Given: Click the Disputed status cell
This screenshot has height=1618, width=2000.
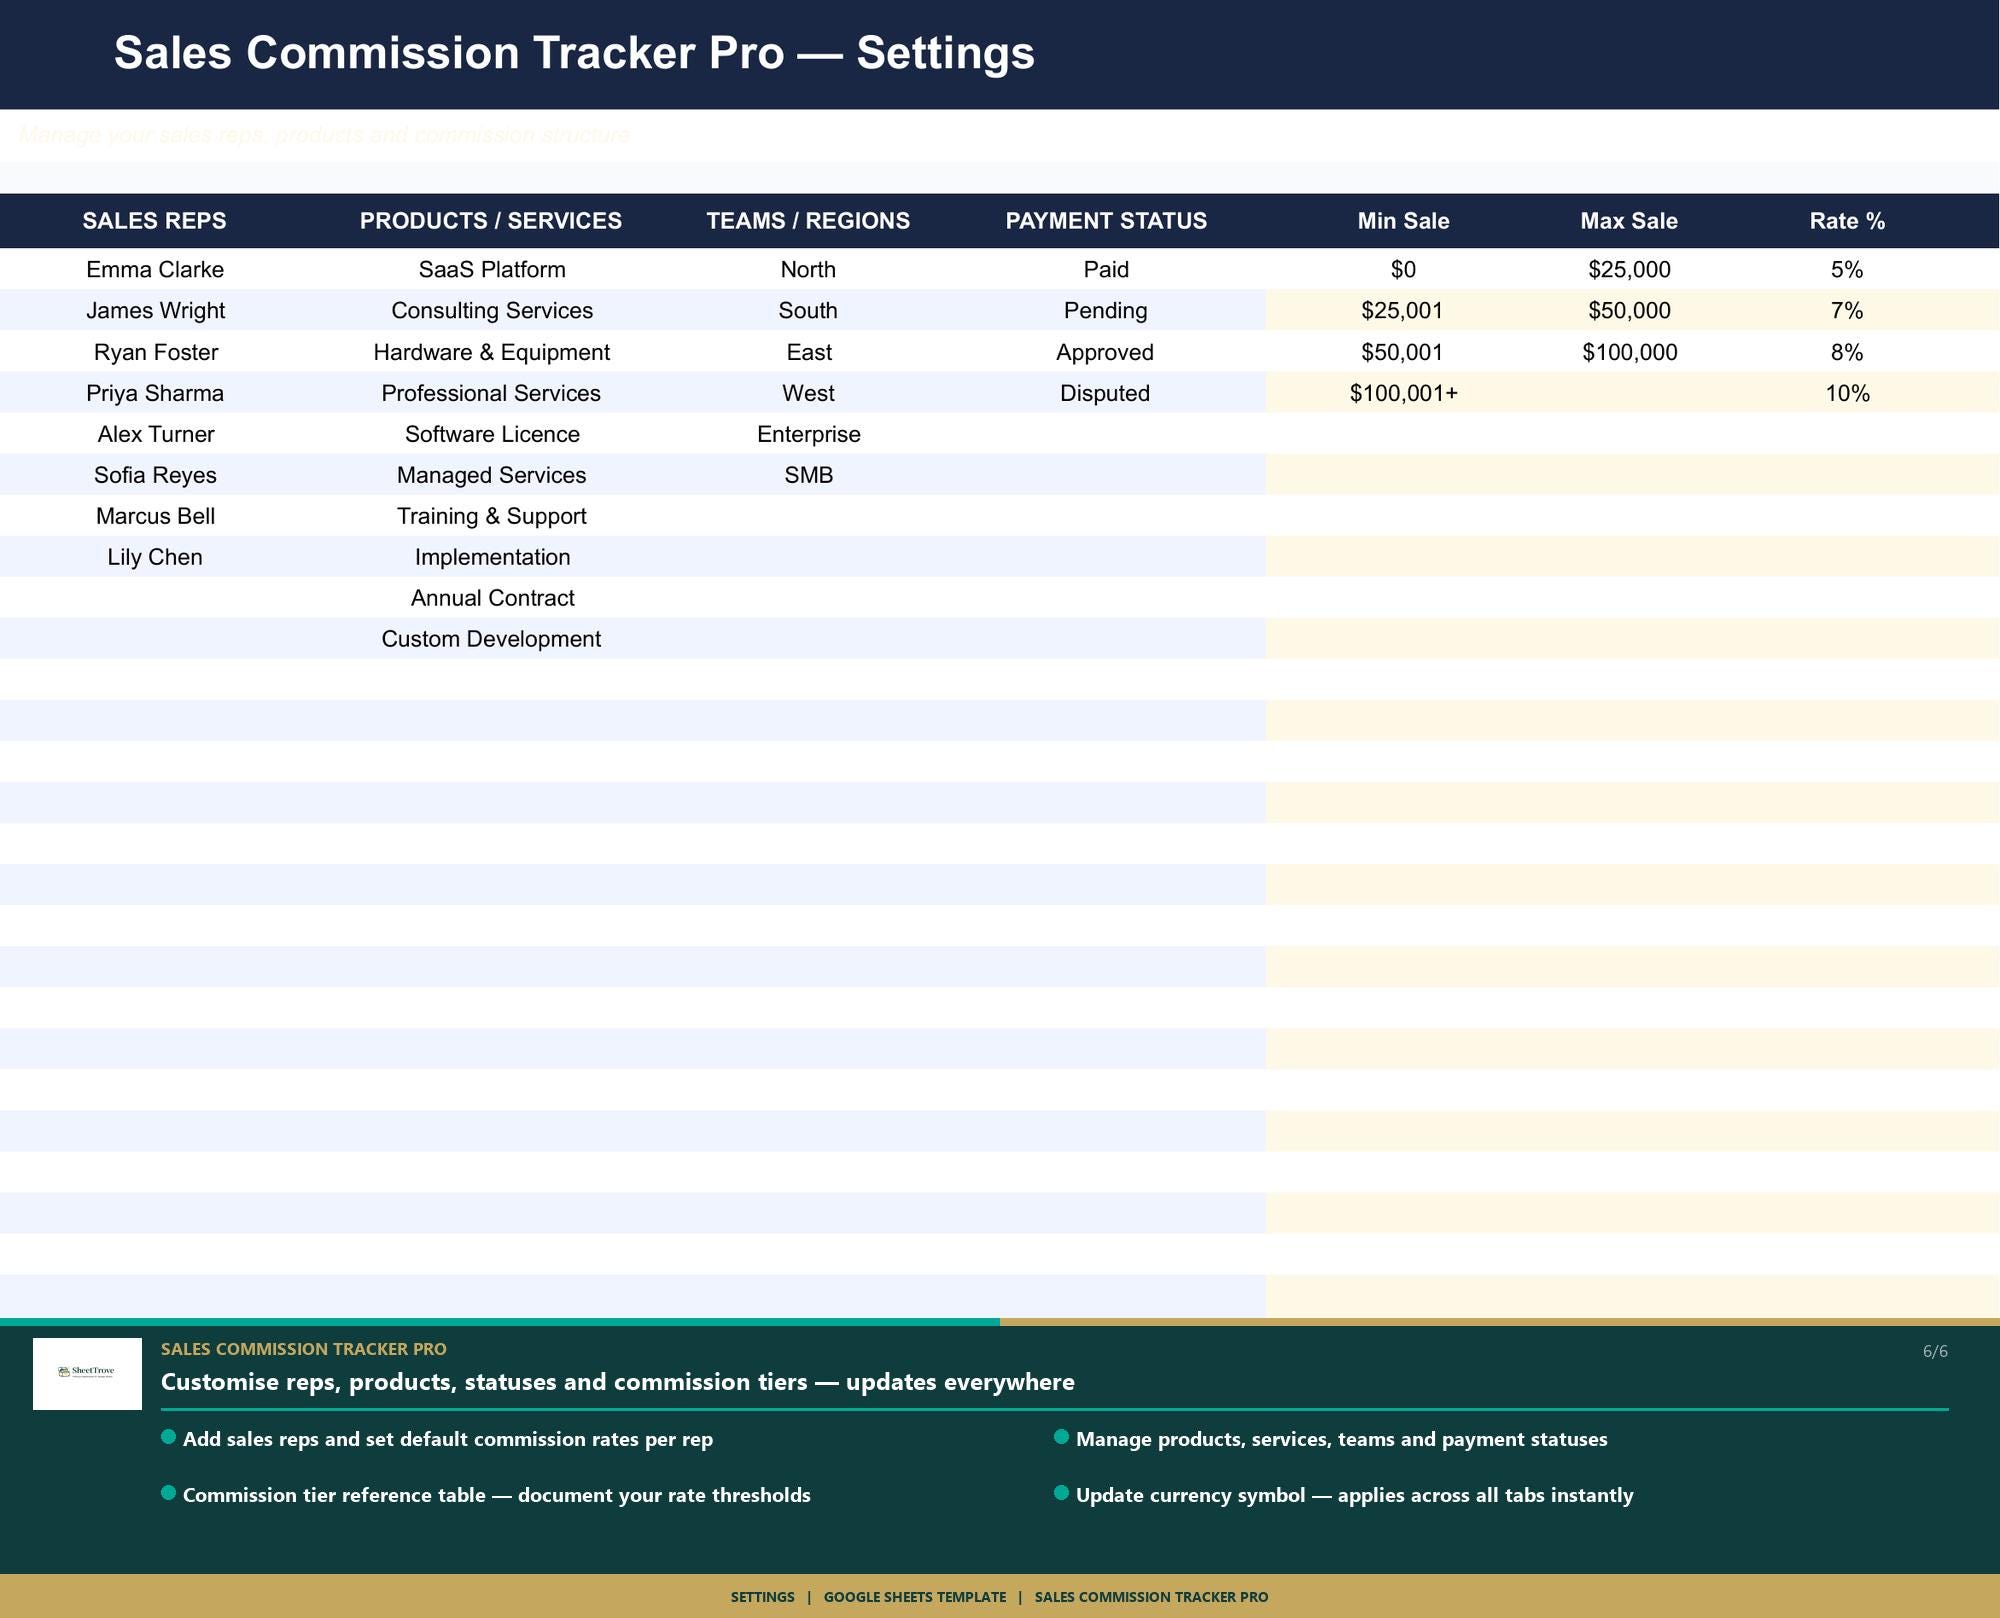Looking at the screenshot, I should [x=1105, y=393].
